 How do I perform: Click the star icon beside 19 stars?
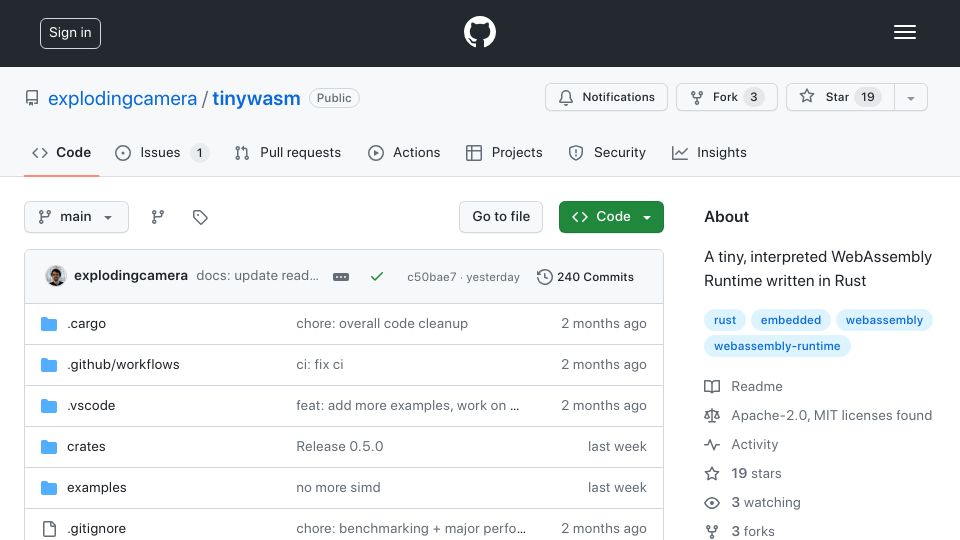(x=711, y=473)
